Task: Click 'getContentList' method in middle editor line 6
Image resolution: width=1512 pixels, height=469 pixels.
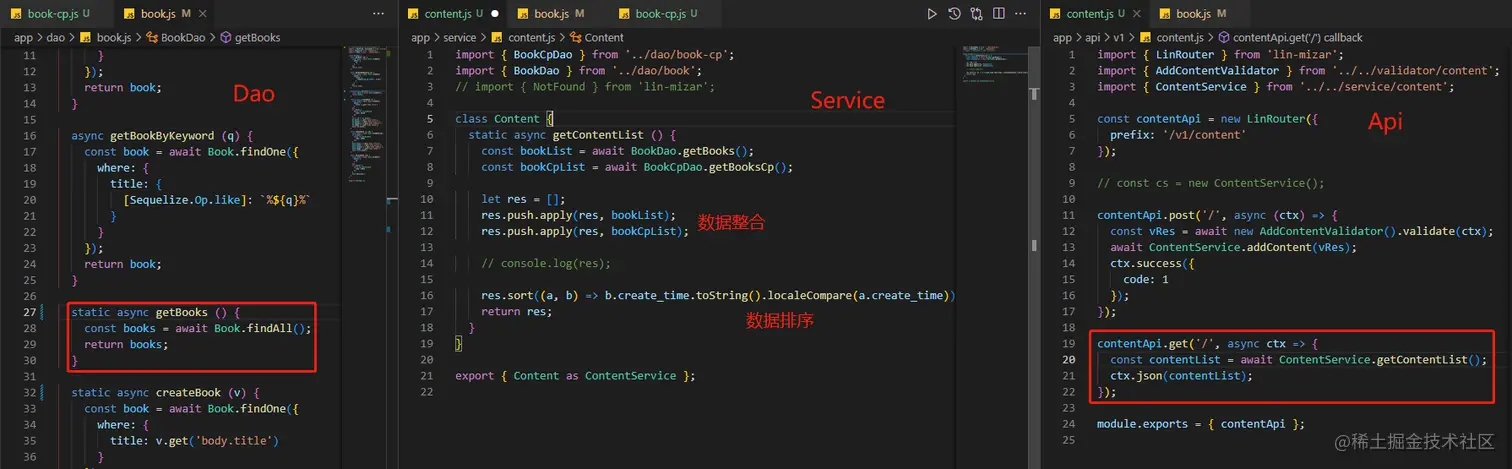Action: [598, 135]
